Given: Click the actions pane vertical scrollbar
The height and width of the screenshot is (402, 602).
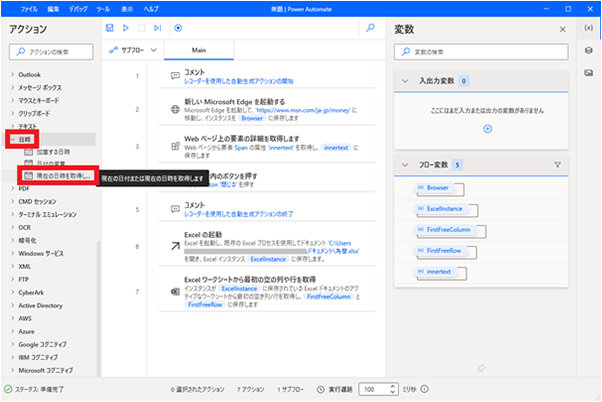Looking at the screenshot, I should (99, 309).
